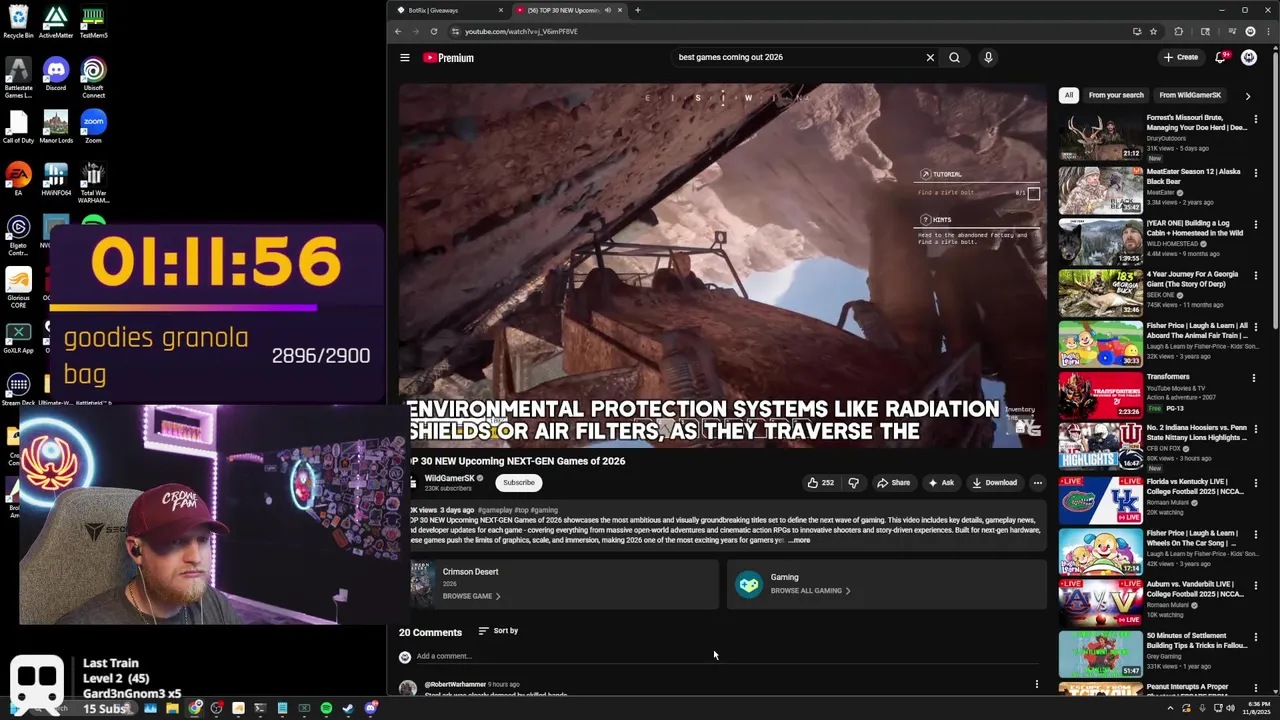Select From WildGamerSK chip
This screenshot has height=720, width=1280.
pos(1190,95)
